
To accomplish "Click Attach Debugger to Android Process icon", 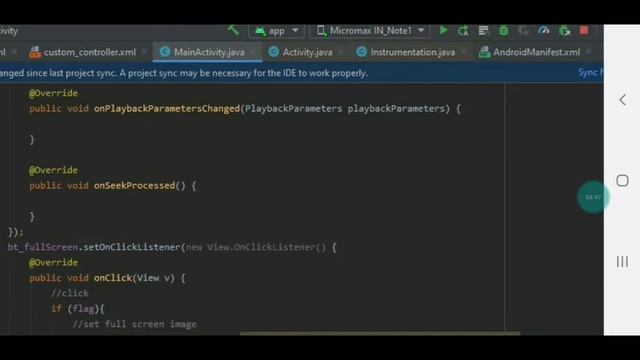I will [x=564, y=31].
